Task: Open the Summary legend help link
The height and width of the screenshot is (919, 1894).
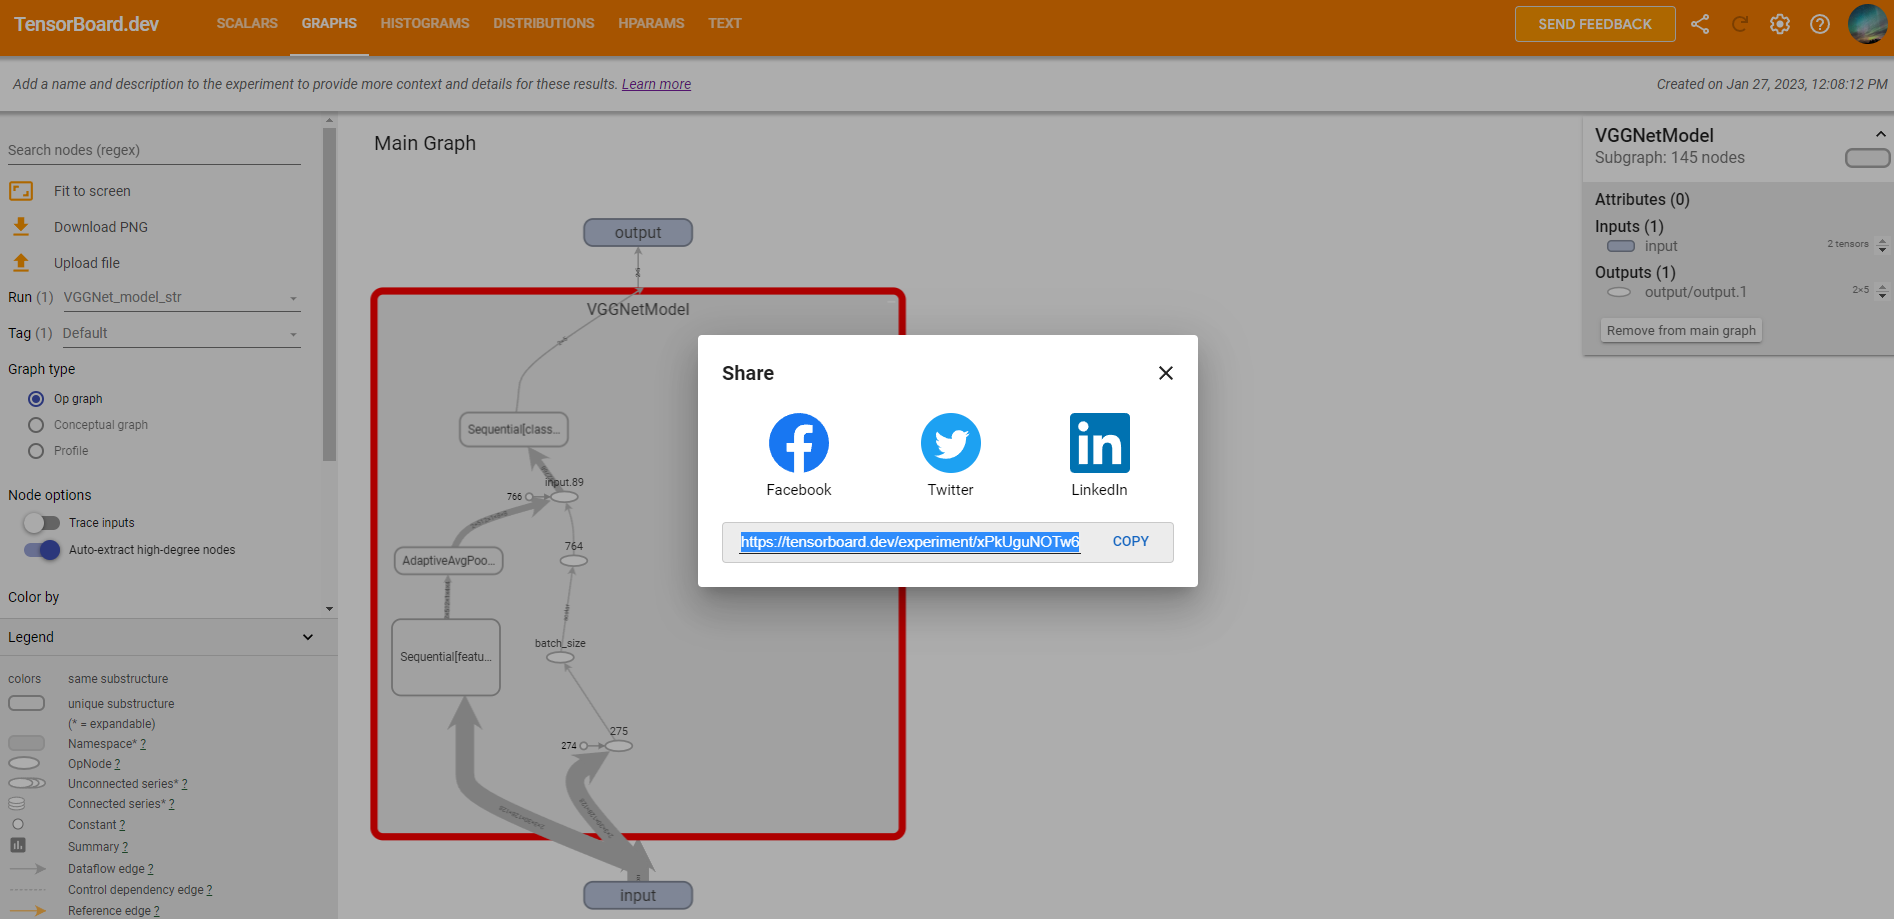Action: coord(125,847)
